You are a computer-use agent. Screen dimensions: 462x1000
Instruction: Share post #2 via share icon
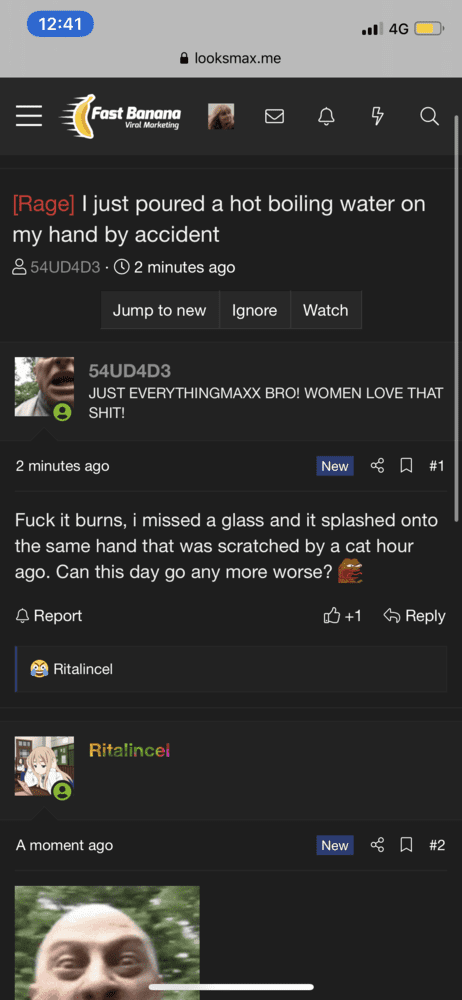tap(377, 845)
